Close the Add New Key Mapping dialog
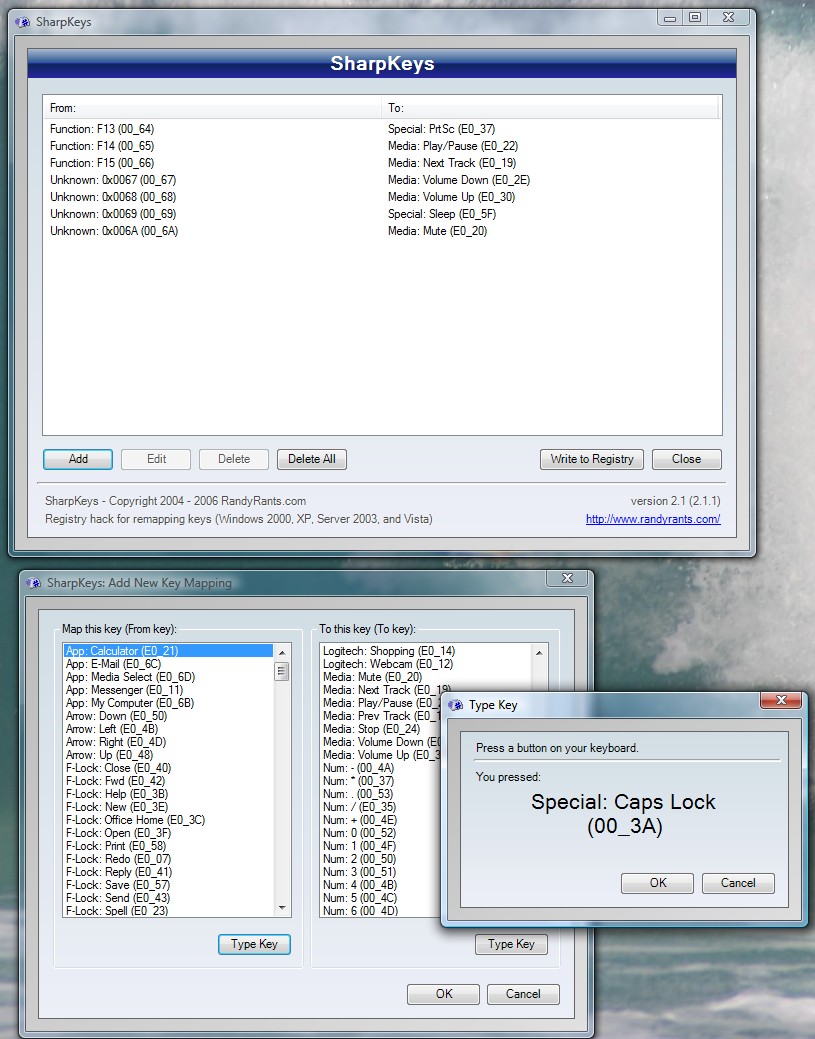The height and width of the screenshot is (1039, 815). point(567,578)
